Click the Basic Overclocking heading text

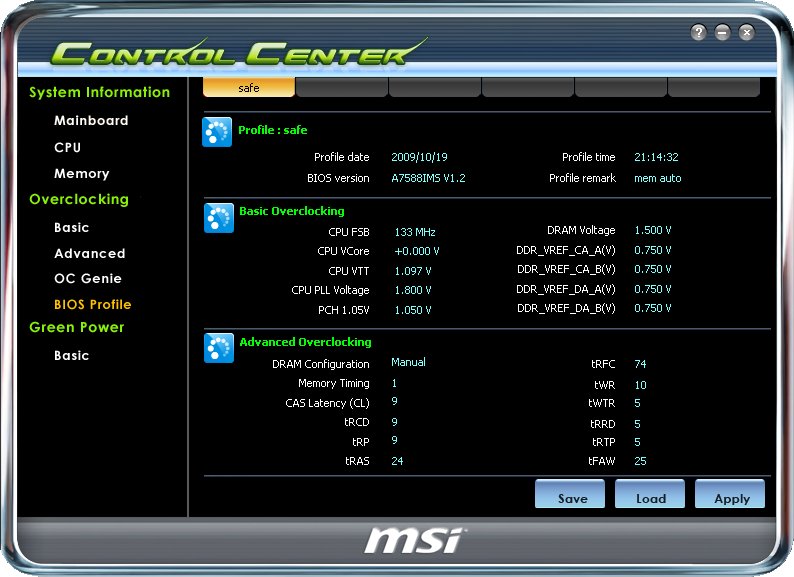coord(292,211)
